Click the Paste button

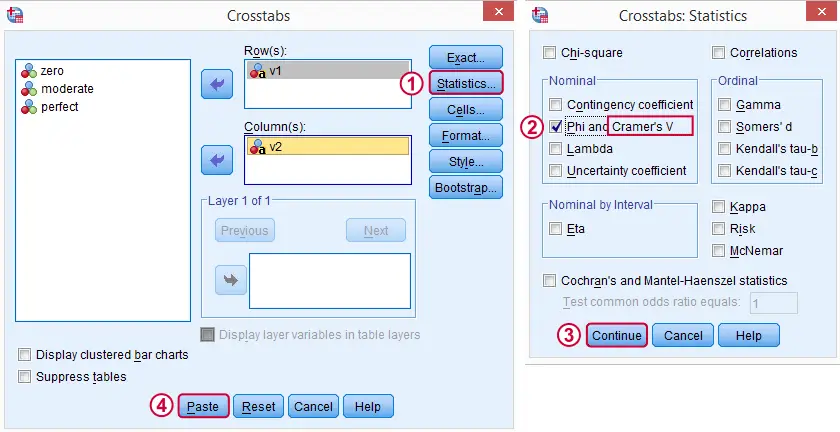tap(204, 407)
